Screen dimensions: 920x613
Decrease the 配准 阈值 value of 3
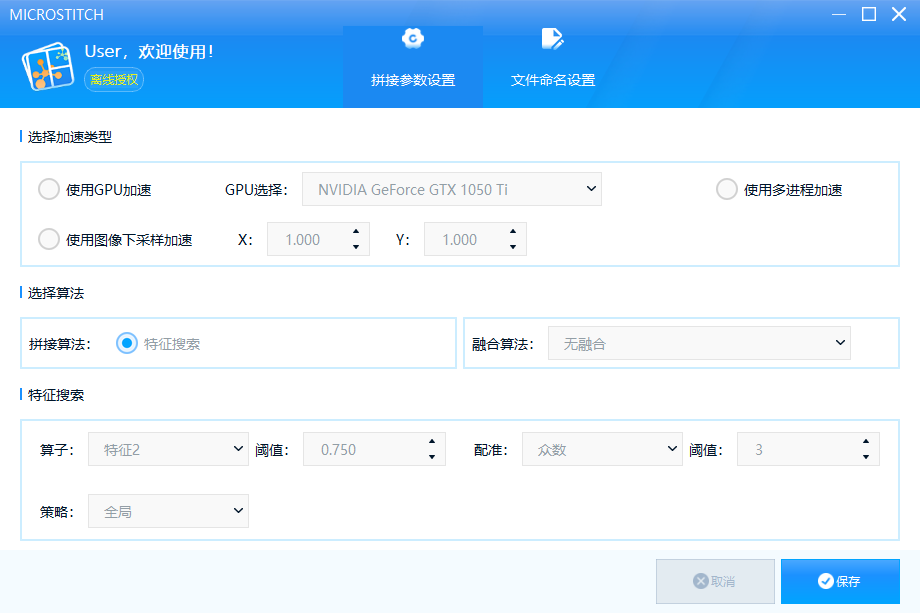pos(865,457)
